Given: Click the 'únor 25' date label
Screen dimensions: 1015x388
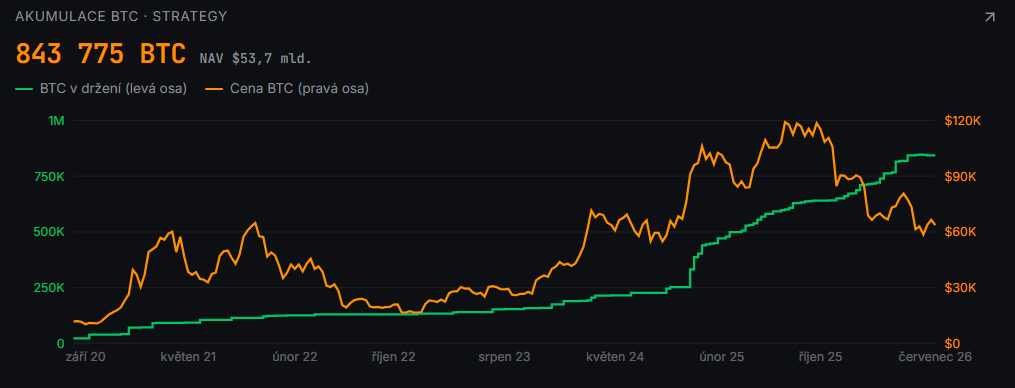Looking at the screenshot, I should (x=721, y=357).
